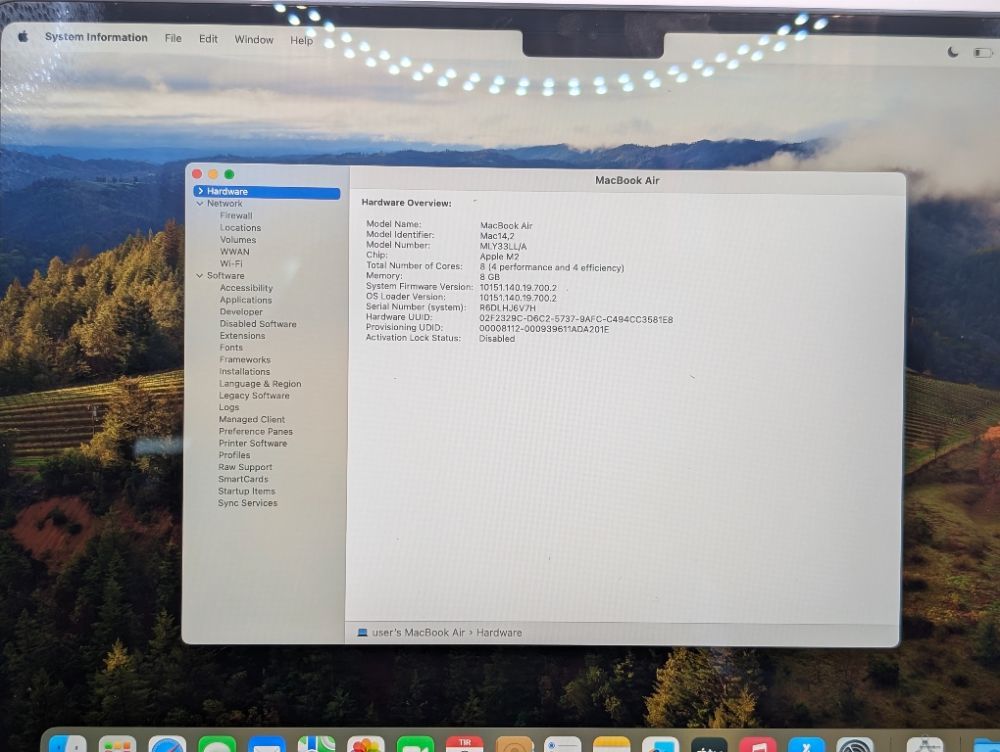Select Developer in the sidebar

click(x=241, y=312)
